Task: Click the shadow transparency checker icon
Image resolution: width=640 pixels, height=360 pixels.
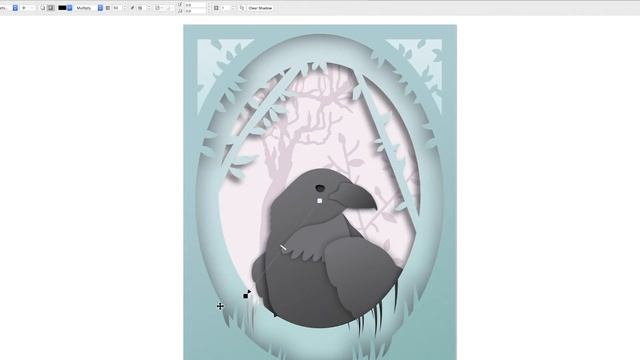Action: [x=108, y=8]
